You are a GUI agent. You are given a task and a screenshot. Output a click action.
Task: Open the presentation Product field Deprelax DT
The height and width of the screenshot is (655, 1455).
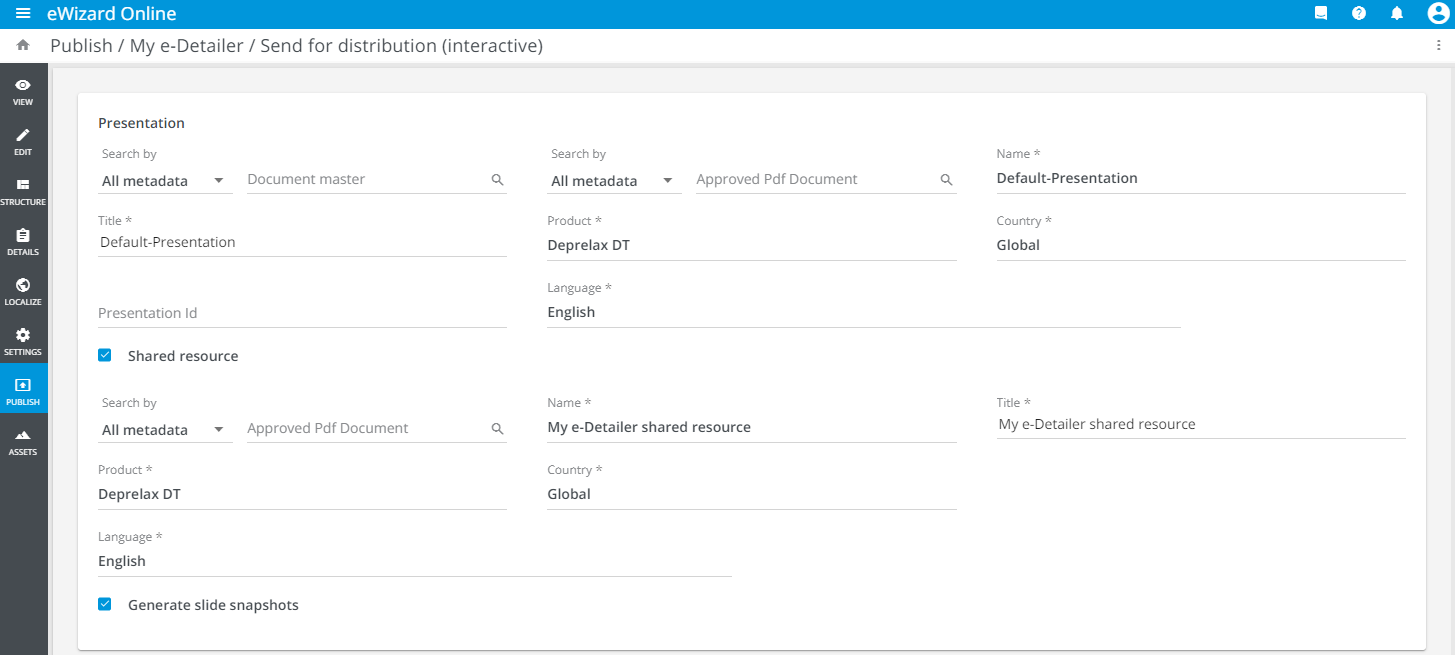(750, 245)
